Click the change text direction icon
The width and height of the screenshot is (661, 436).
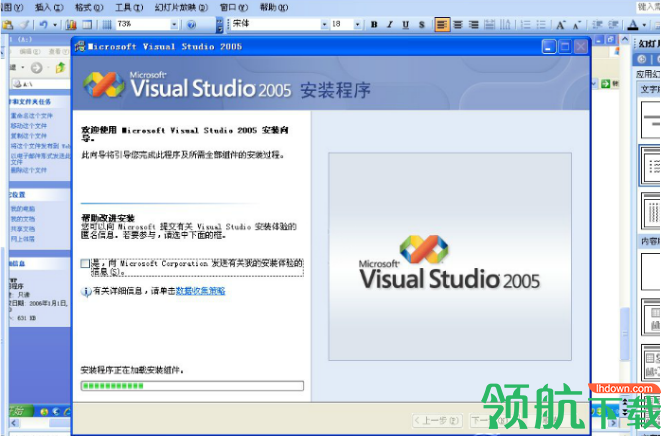tap(505, 24)
